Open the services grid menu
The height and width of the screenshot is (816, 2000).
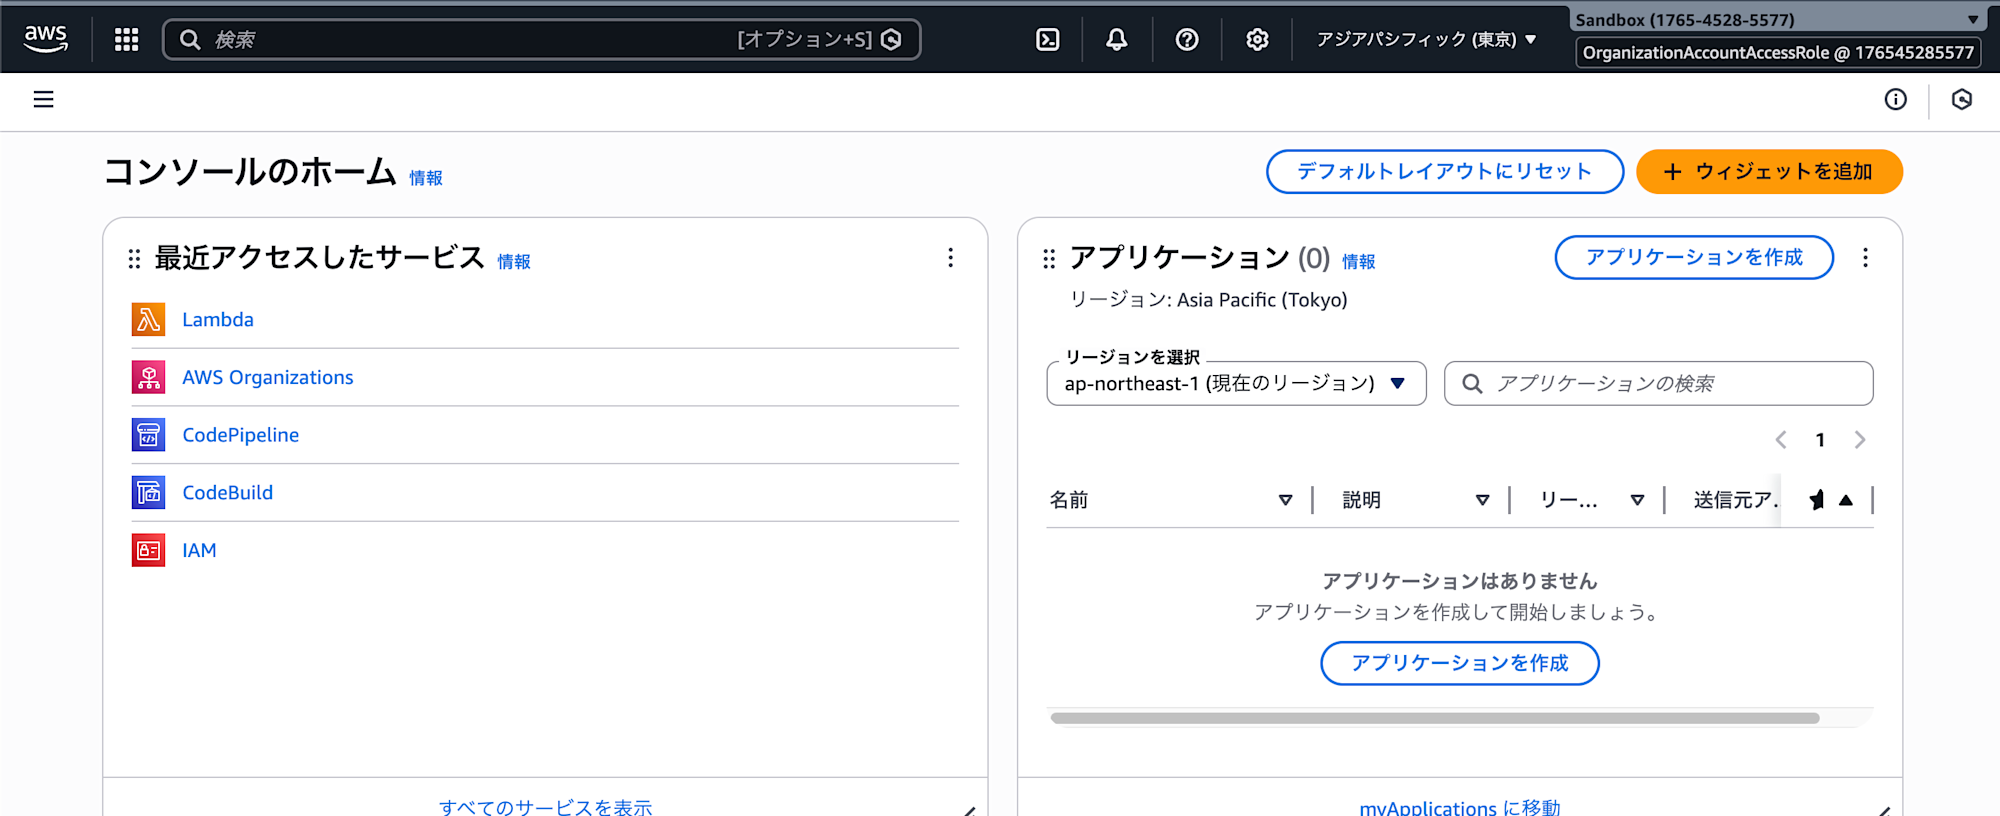point(126,39)
